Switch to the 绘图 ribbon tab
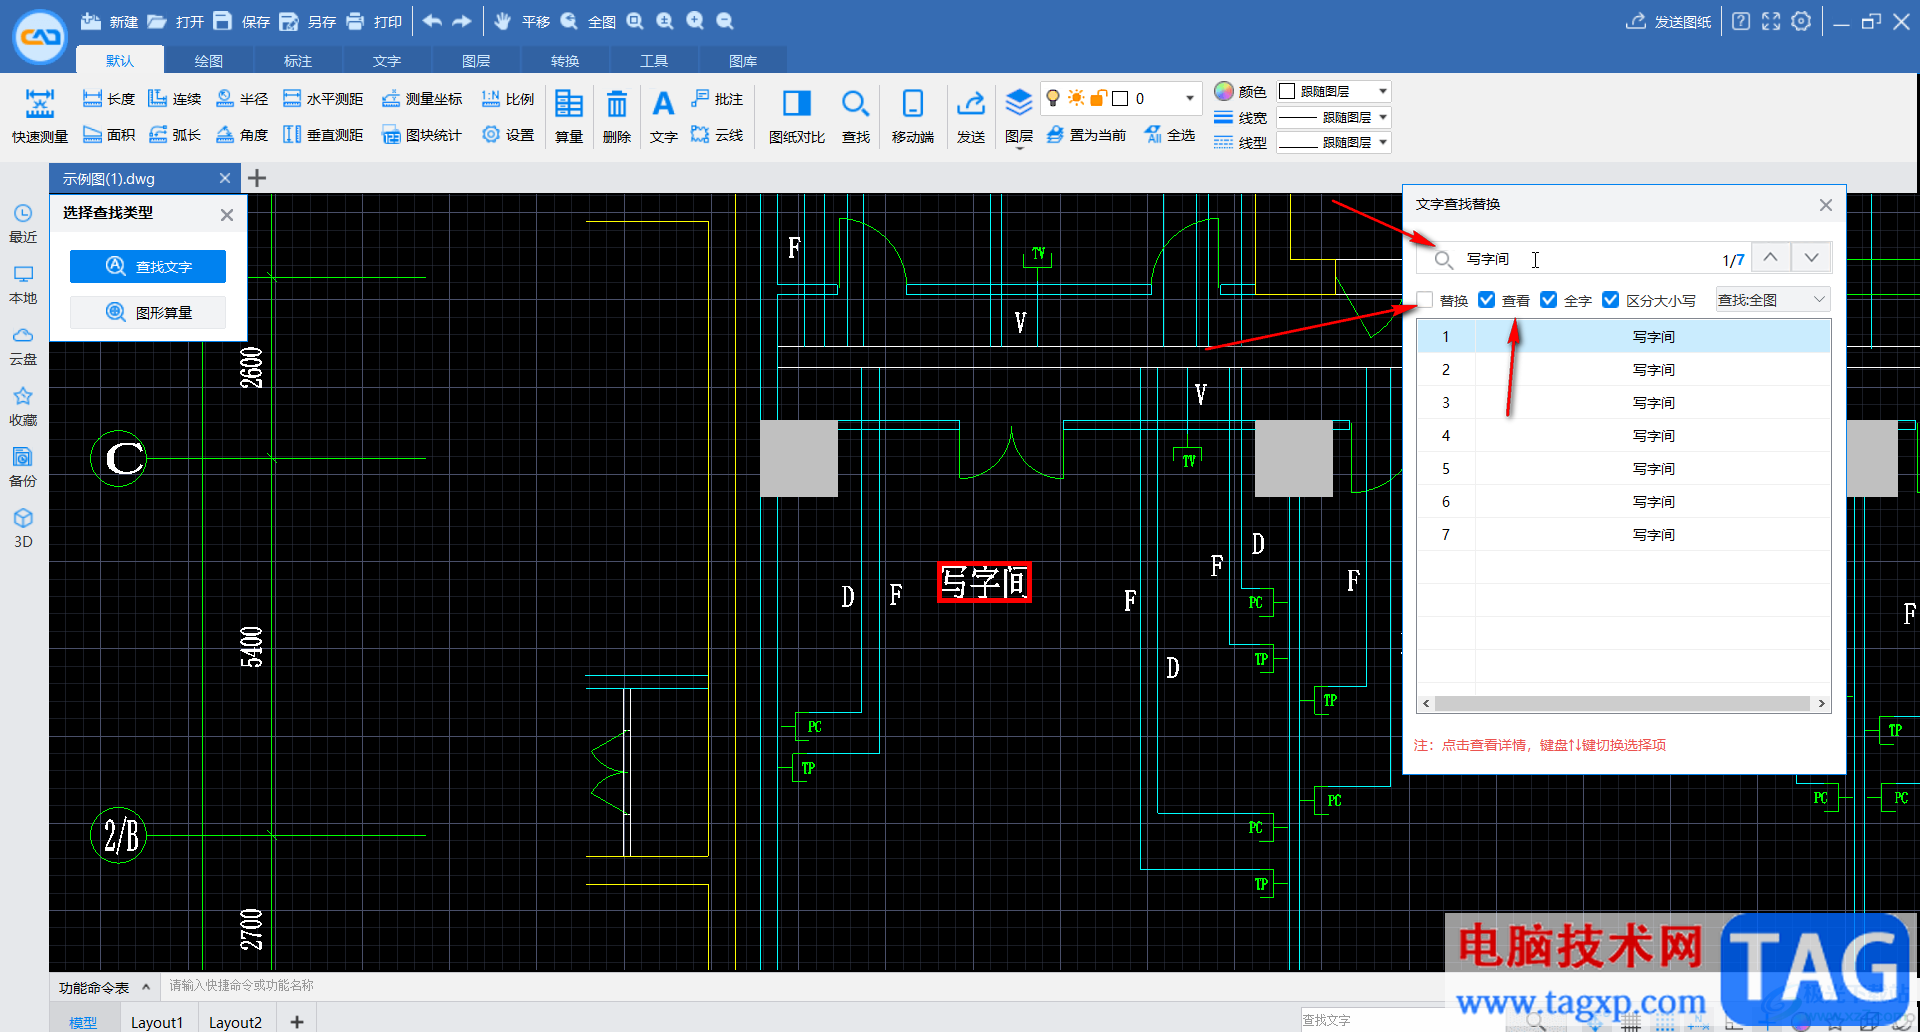 pyautogui.click(x=208, y=61)
